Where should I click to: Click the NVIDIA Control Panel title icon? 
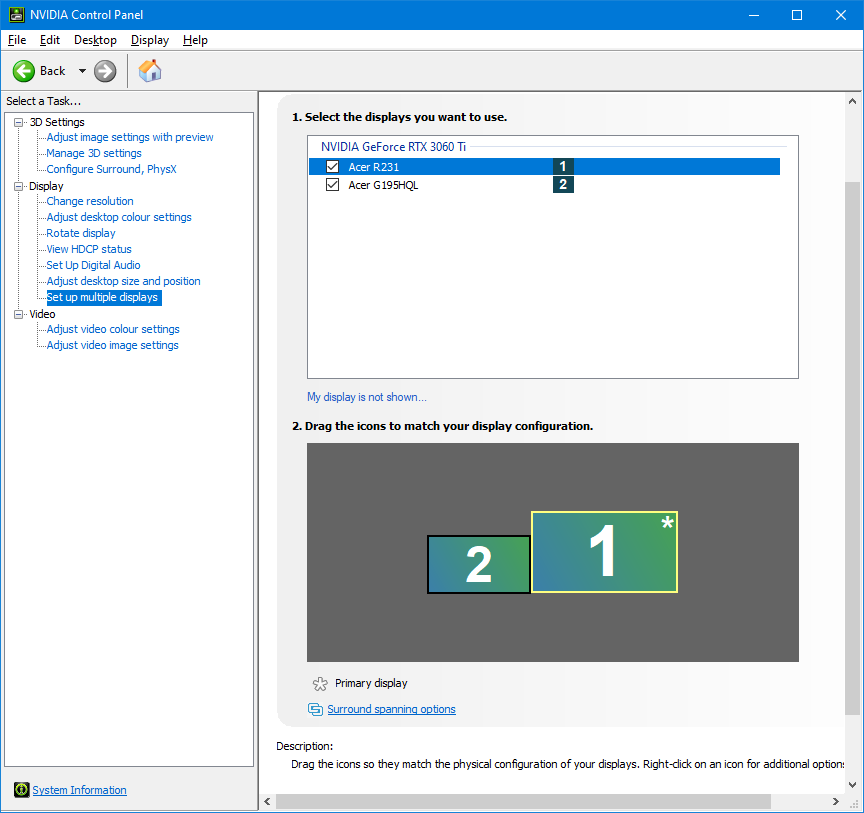pyautogui.click(x=17, y=15)
